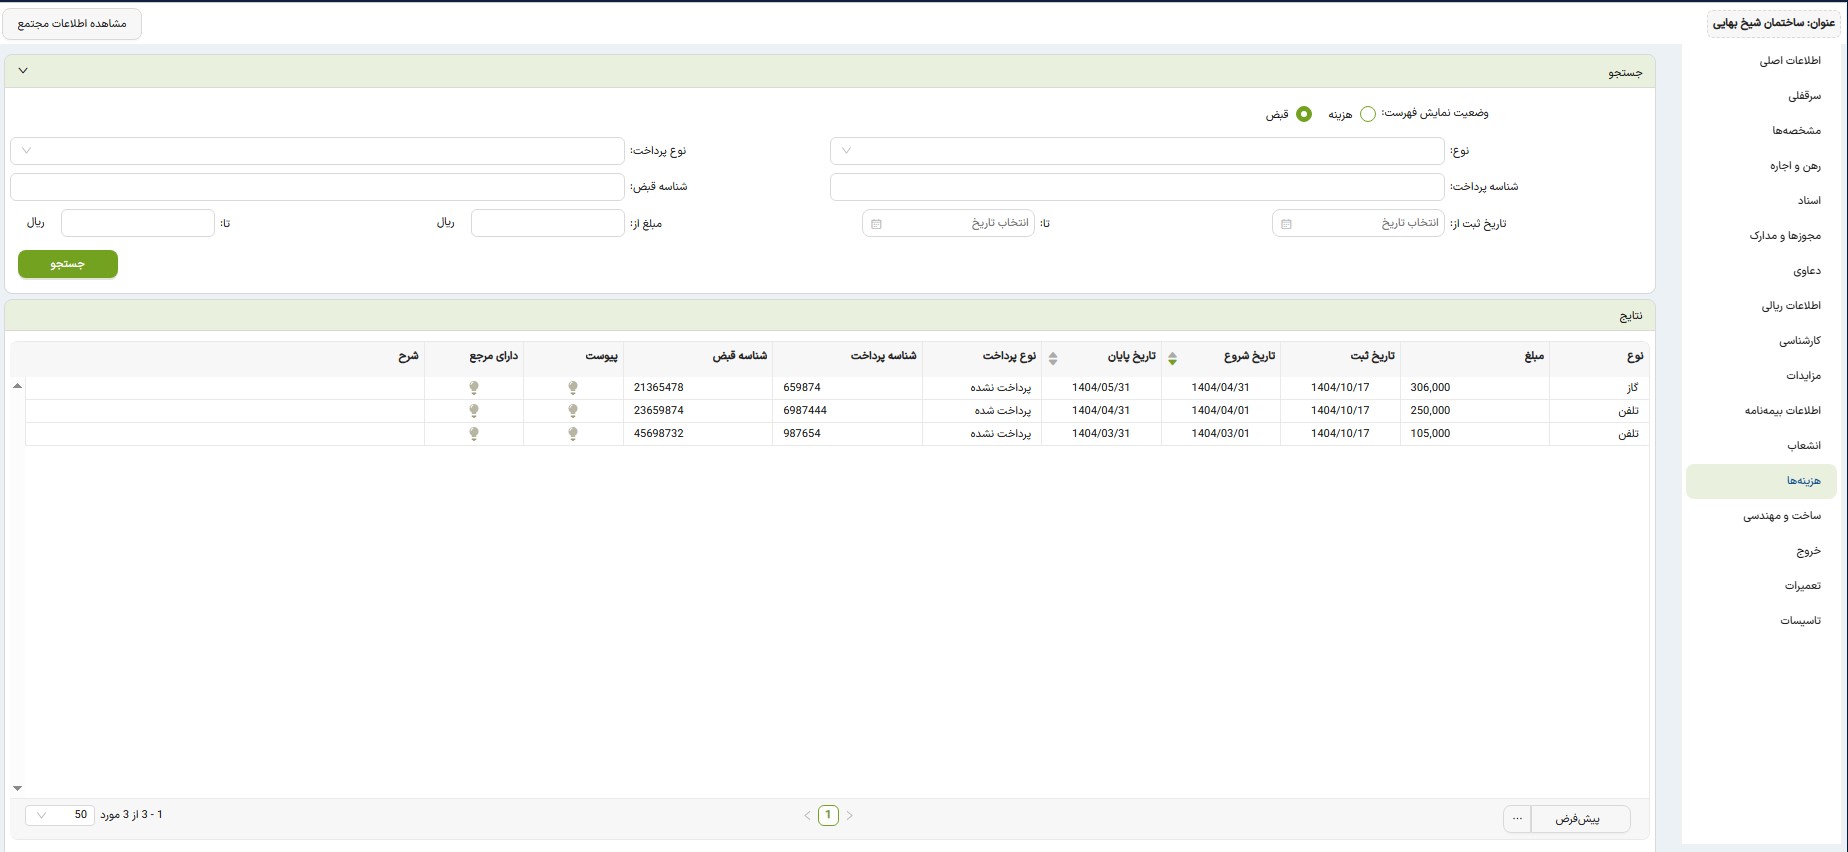The height and width of the screenshot is (852, 1848).
Task: Click attachment bulb icon for bill 45698732
Action: click(x=573, y=434)
